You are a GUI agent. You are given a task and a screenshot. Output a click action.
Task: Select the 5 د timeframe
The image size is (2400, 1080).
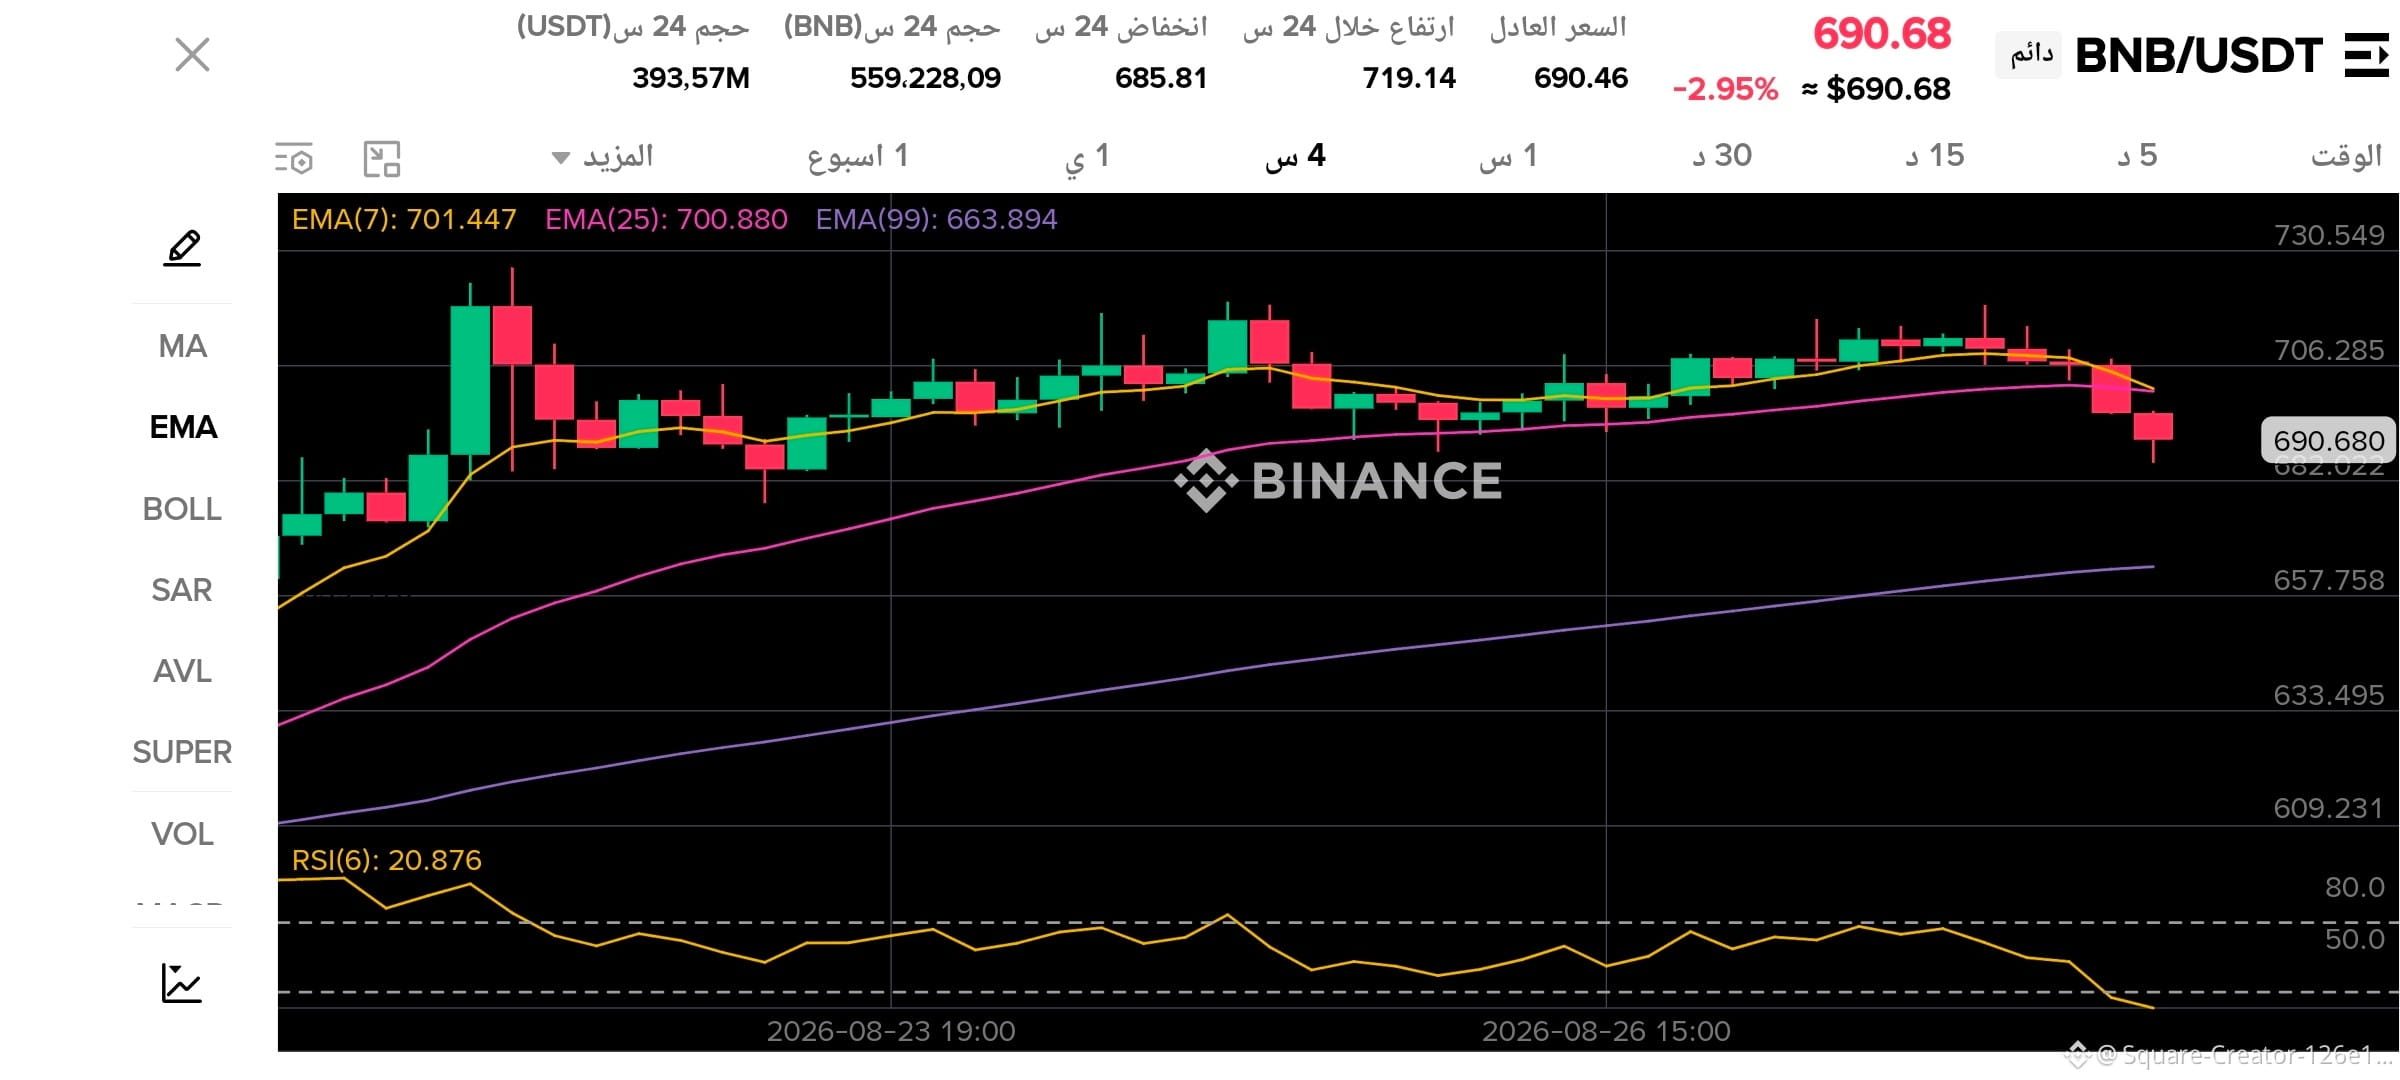[x=2138, y=157]
